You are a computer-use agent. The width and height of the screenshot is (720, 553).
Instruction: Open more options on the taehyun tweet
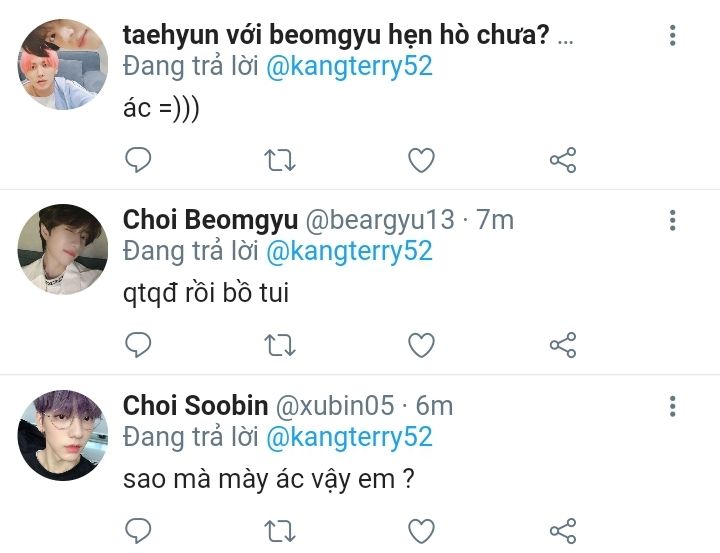[673, 36]
